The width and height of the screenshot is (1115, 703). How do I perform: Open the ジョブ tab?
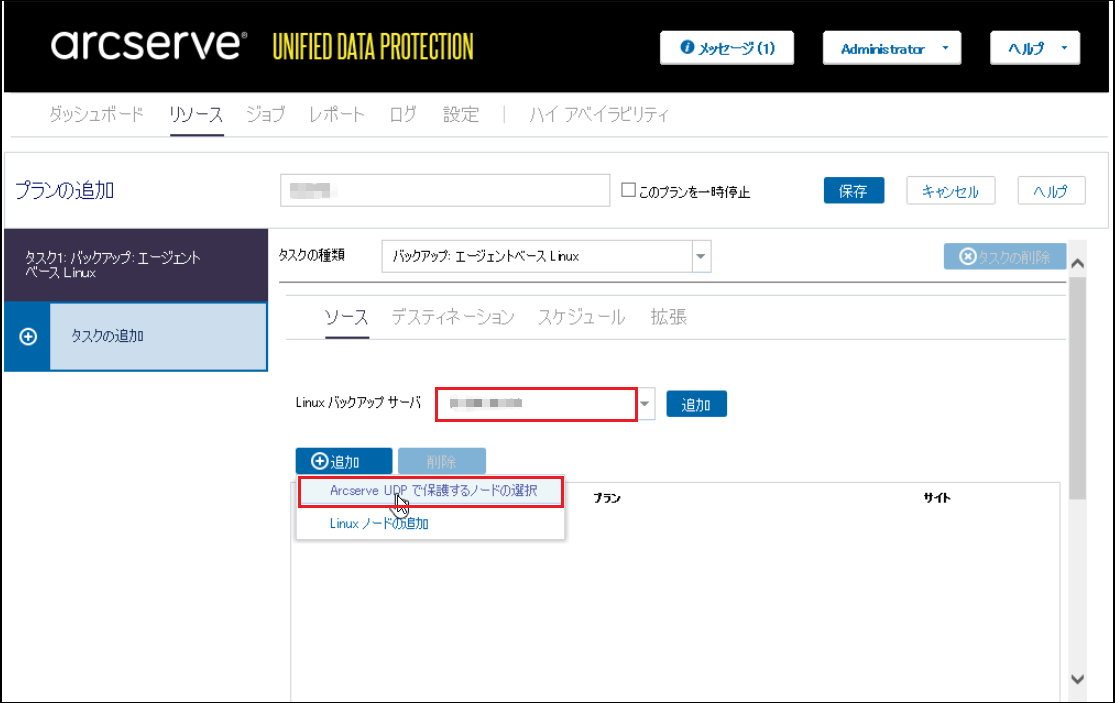(265, 114)
